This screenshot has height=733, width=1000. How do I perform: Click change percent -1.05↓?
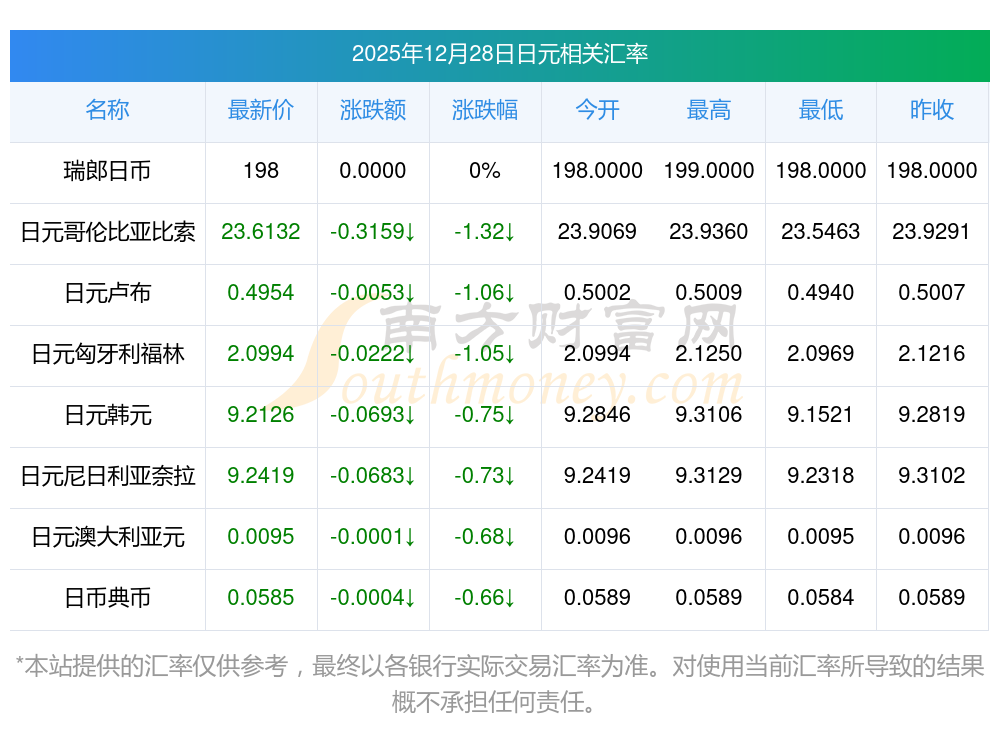pyautogui.click(x=485, y=353)
